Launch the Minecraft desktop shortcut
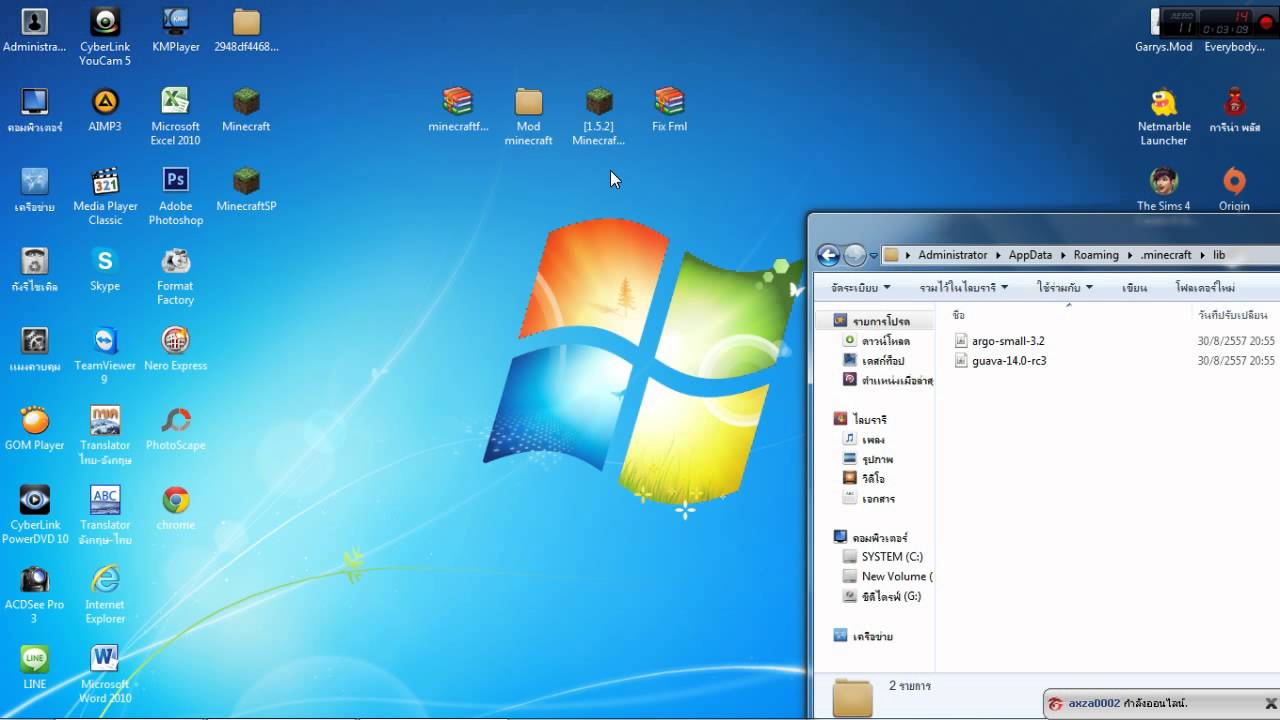1280x720 pixels. tap(246, 110)
